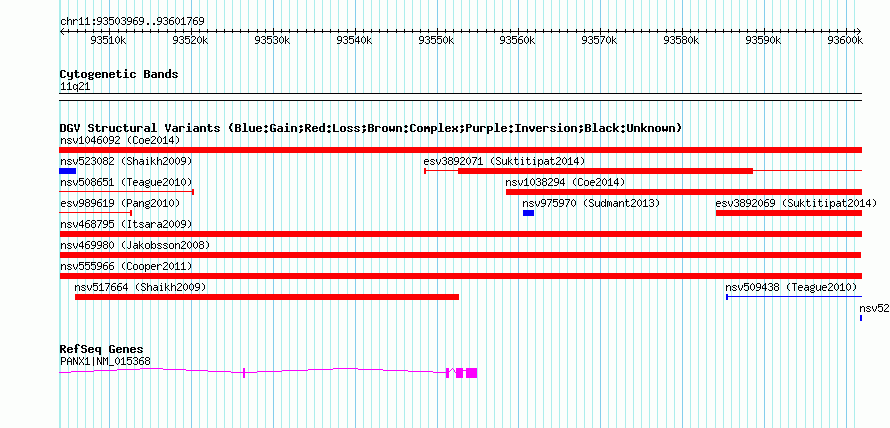Select the esv989619 (Pang2010) label
This screenshot has height=428, width=890.
click(120, 203)
